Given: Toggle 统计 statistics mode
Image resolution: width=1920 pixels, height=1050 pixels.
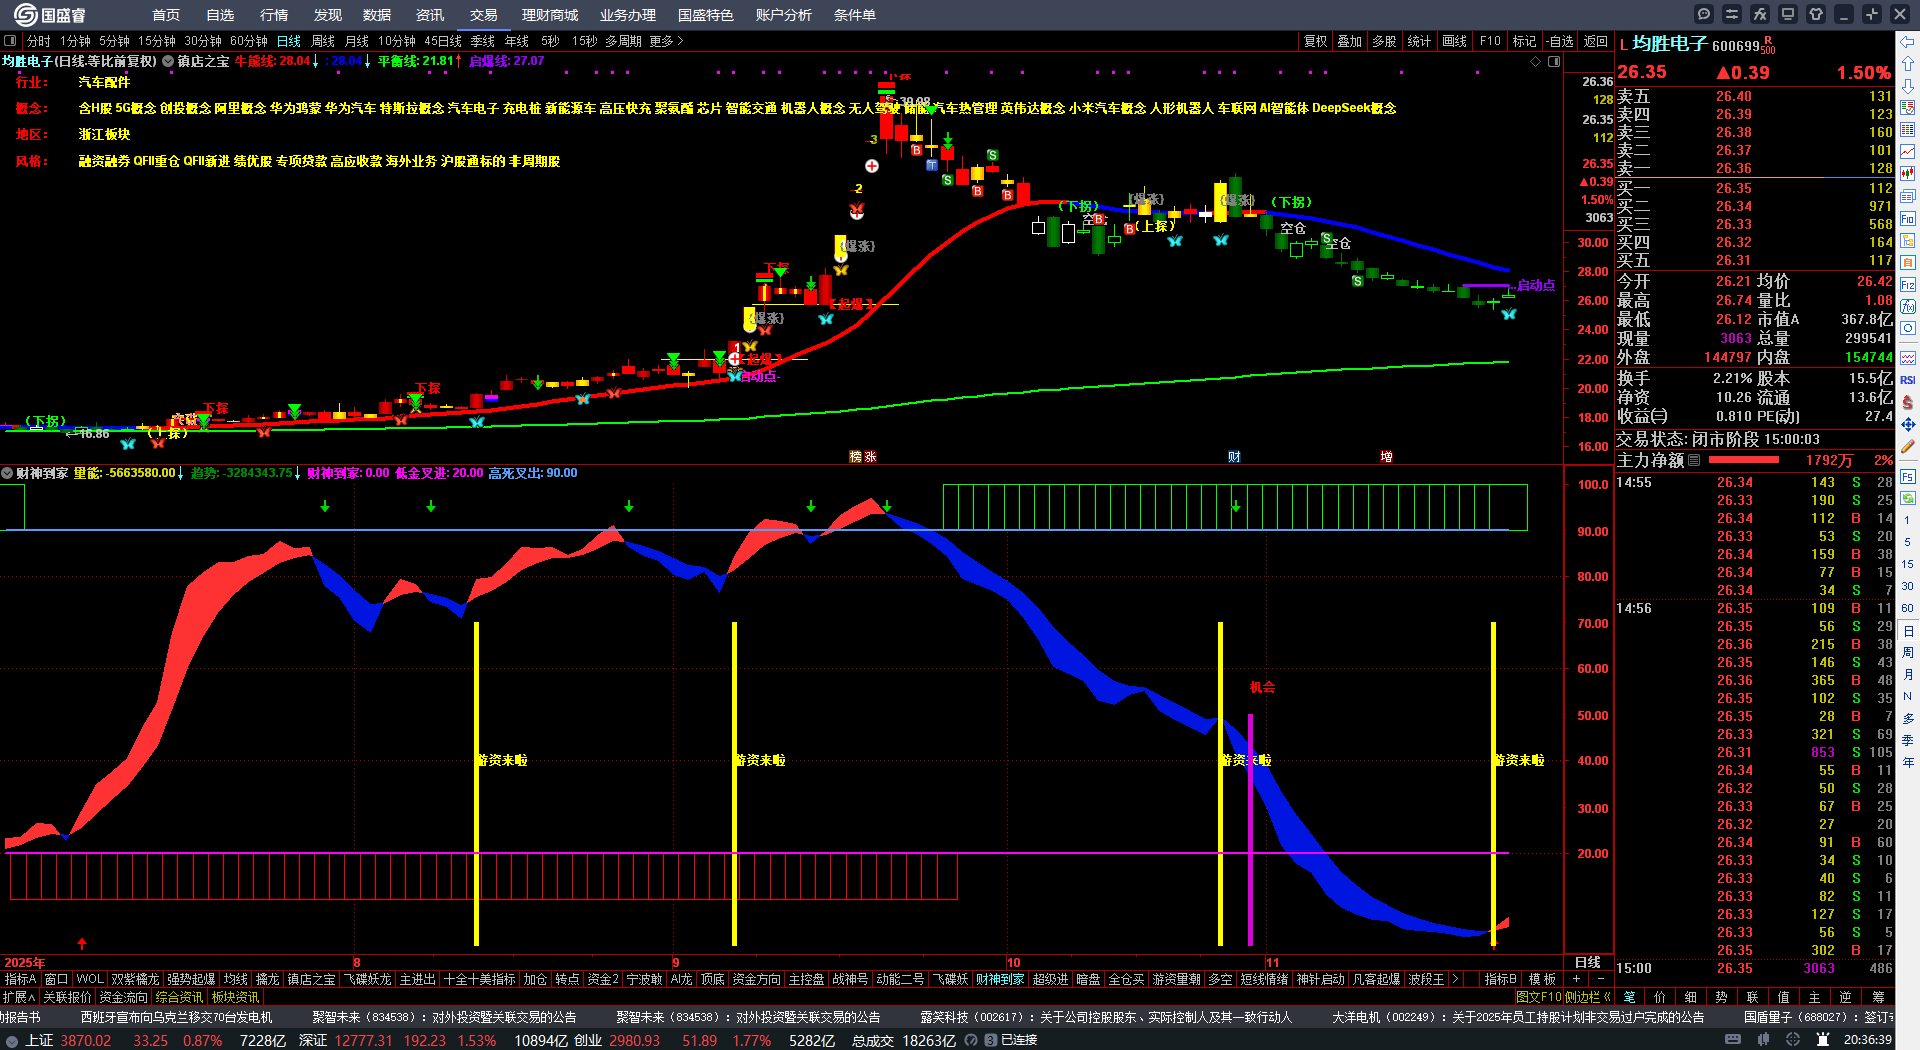Looking at the screenshot, I should coord(1419,41).
